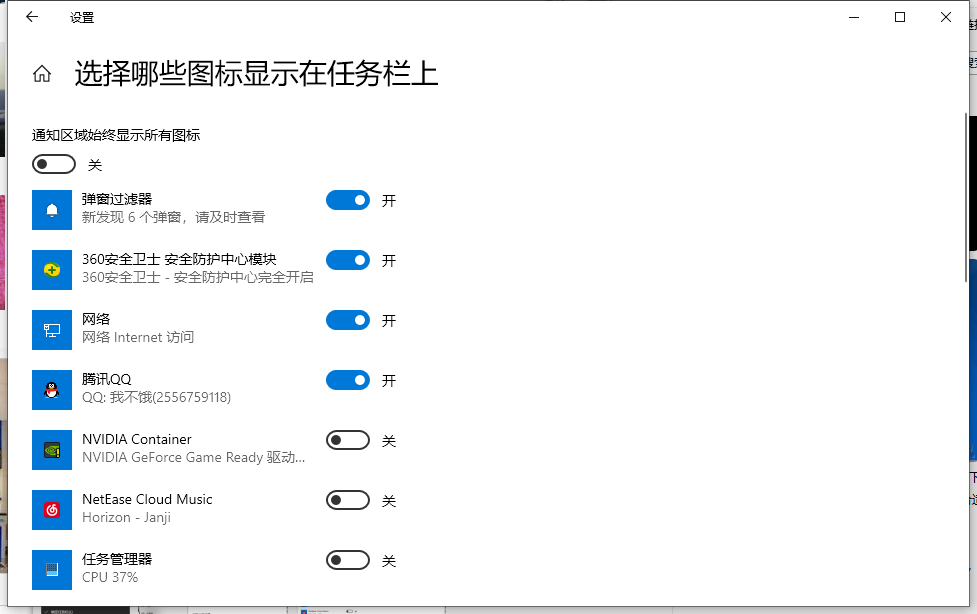
Task: Turn off the 网络 toggle
Action: (x=347, y=320)
